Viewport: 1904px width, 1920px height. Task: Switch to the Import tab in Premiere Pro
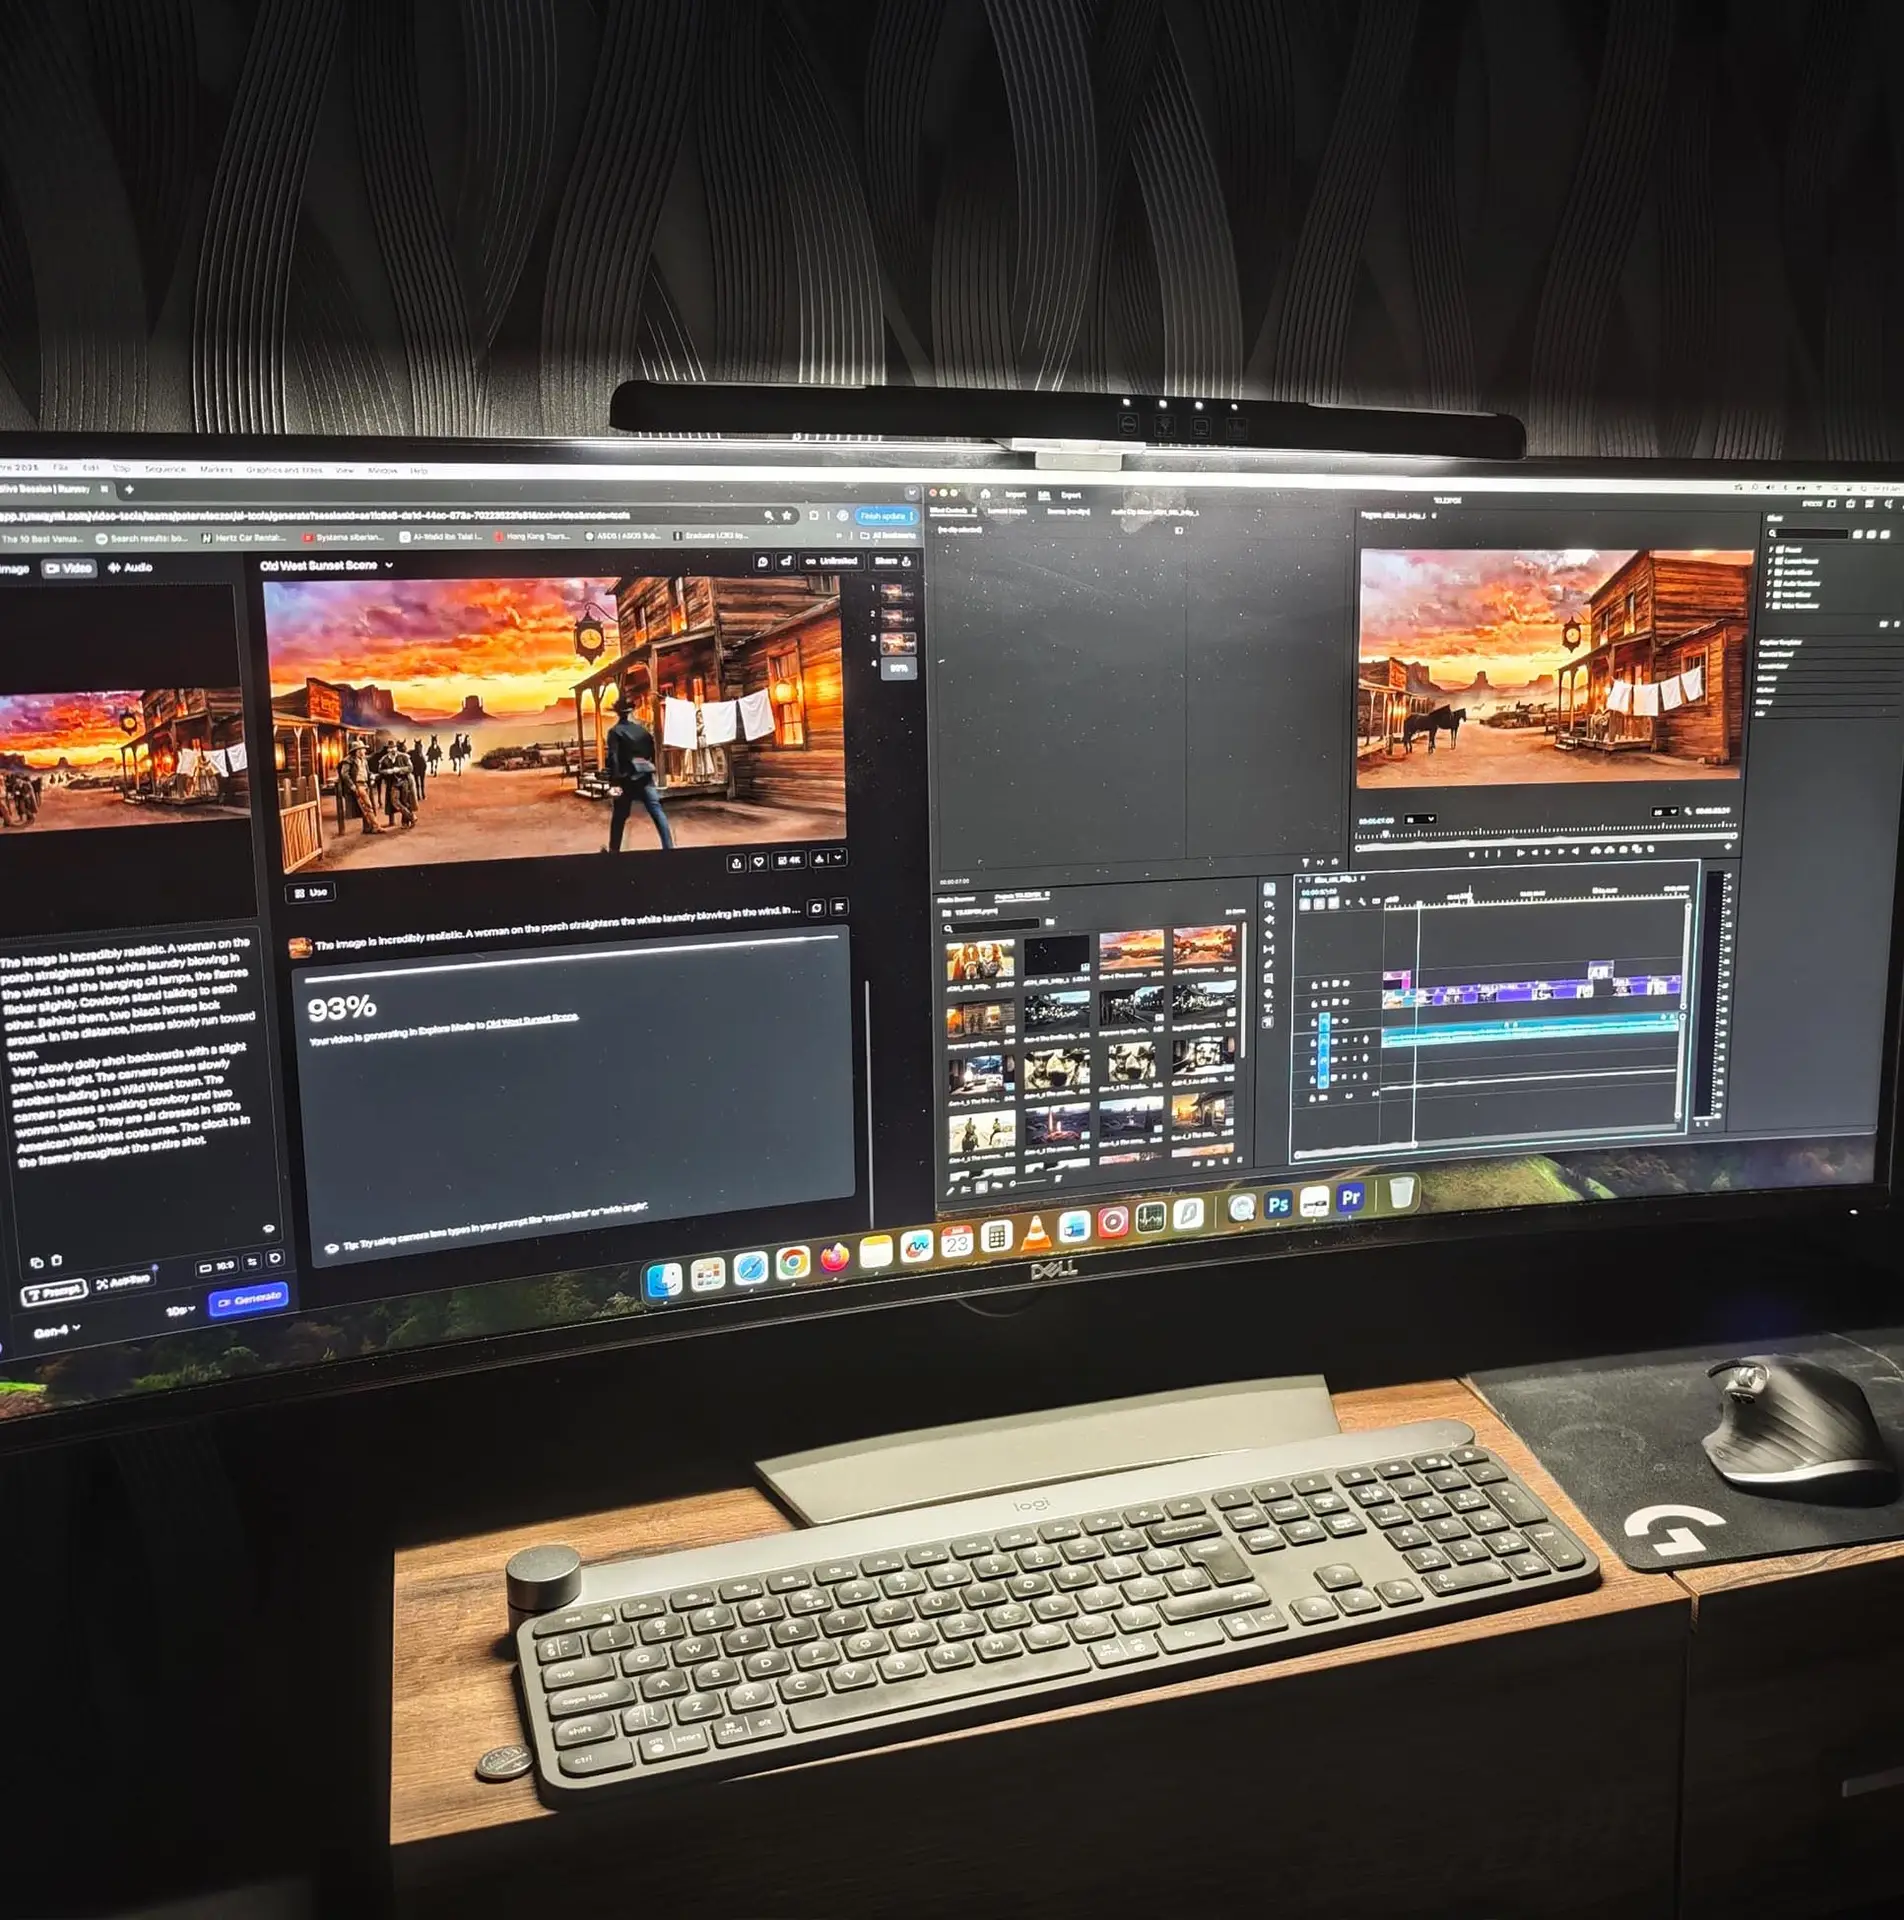[1016, 495]
